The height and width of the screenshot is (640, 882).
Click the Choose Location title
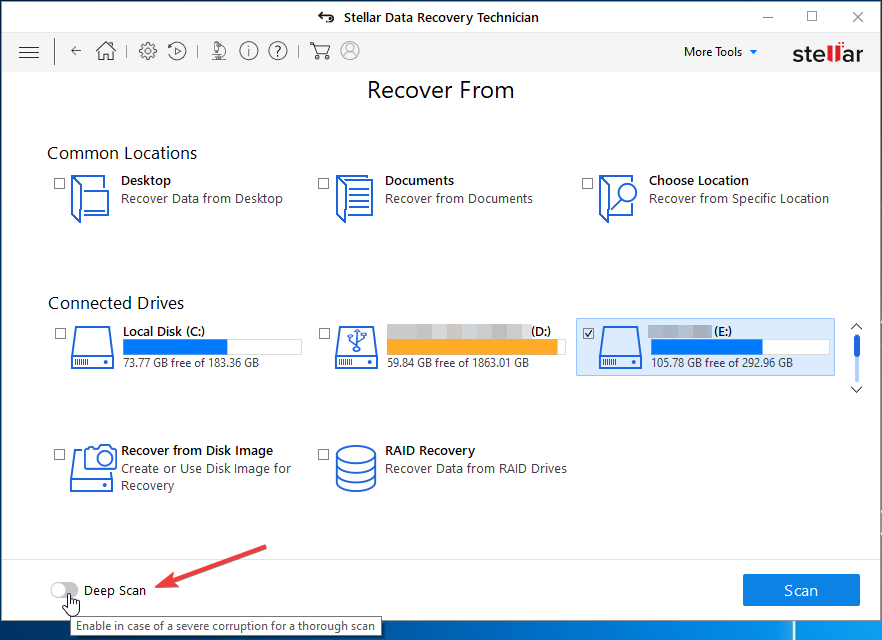[x=699, y=181]
